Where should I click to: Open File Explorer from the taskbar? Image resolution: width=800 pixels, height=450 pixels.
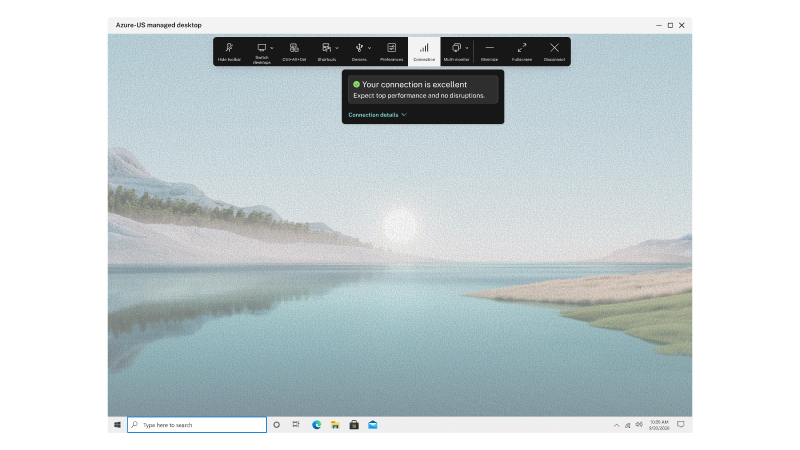tap(335, 425)
